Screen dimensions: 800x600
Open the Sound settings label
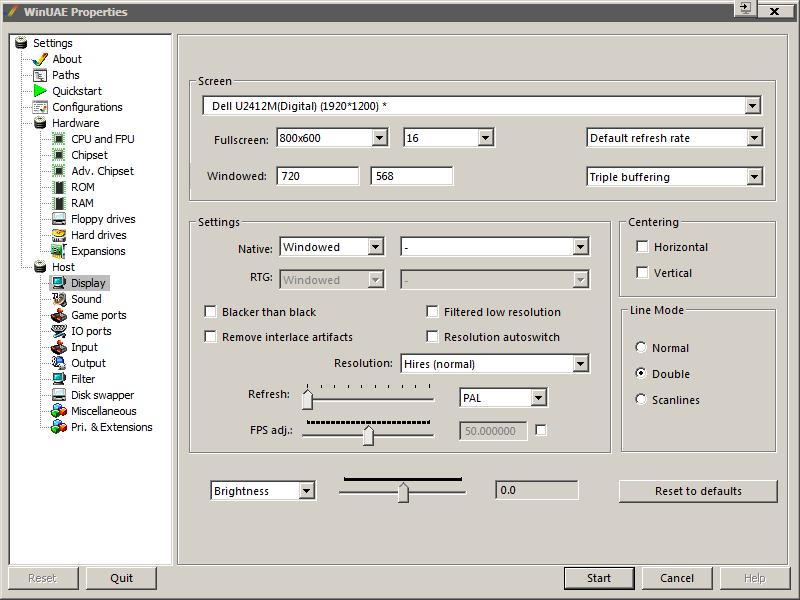[86, 299]
